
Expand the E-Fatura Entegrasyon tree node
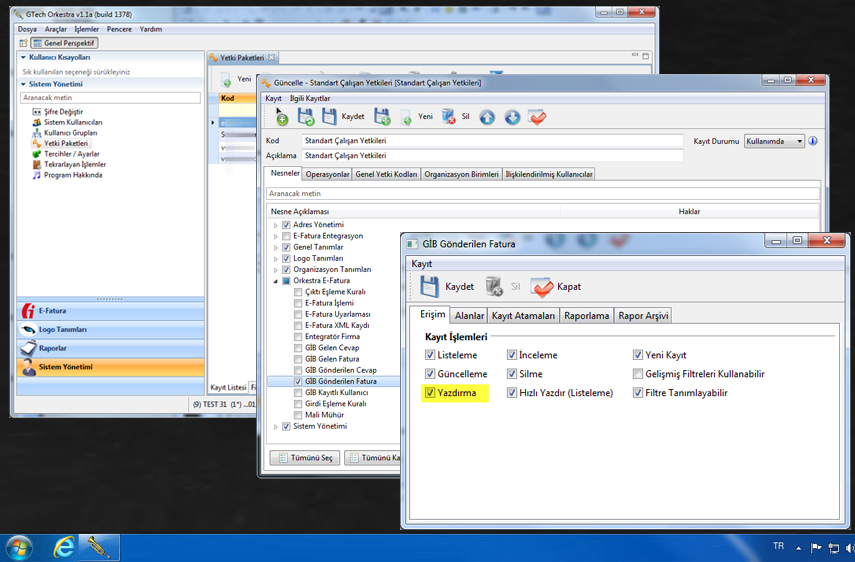[x=275, y=236]
